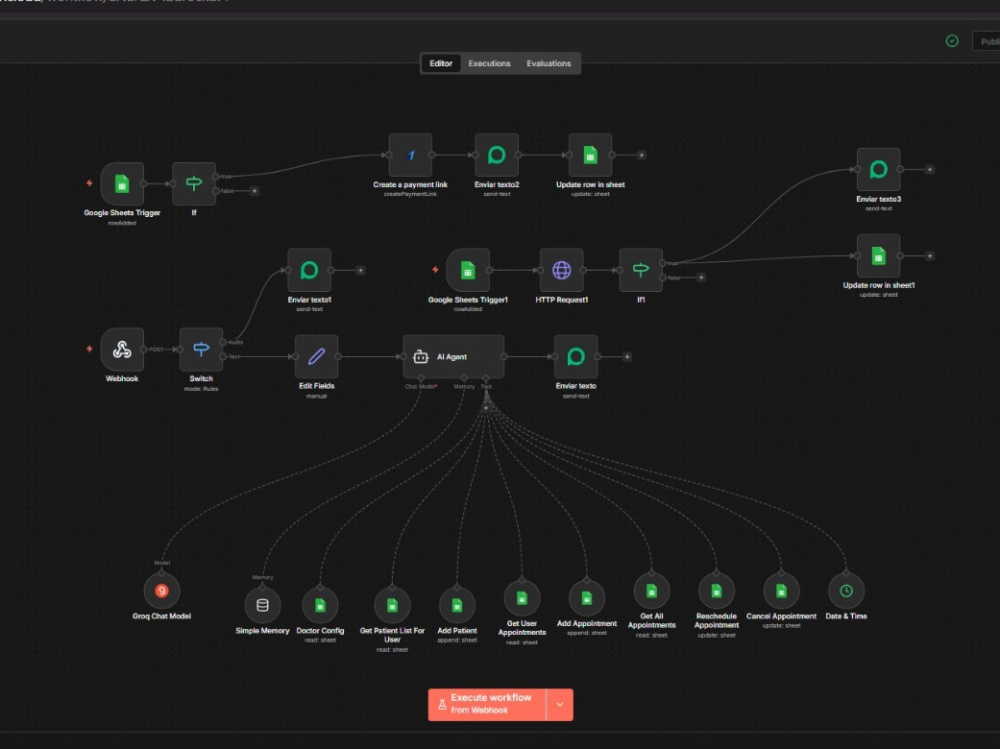Expand the Execute workflow trigger dropdown arrow

click(560, 704)
